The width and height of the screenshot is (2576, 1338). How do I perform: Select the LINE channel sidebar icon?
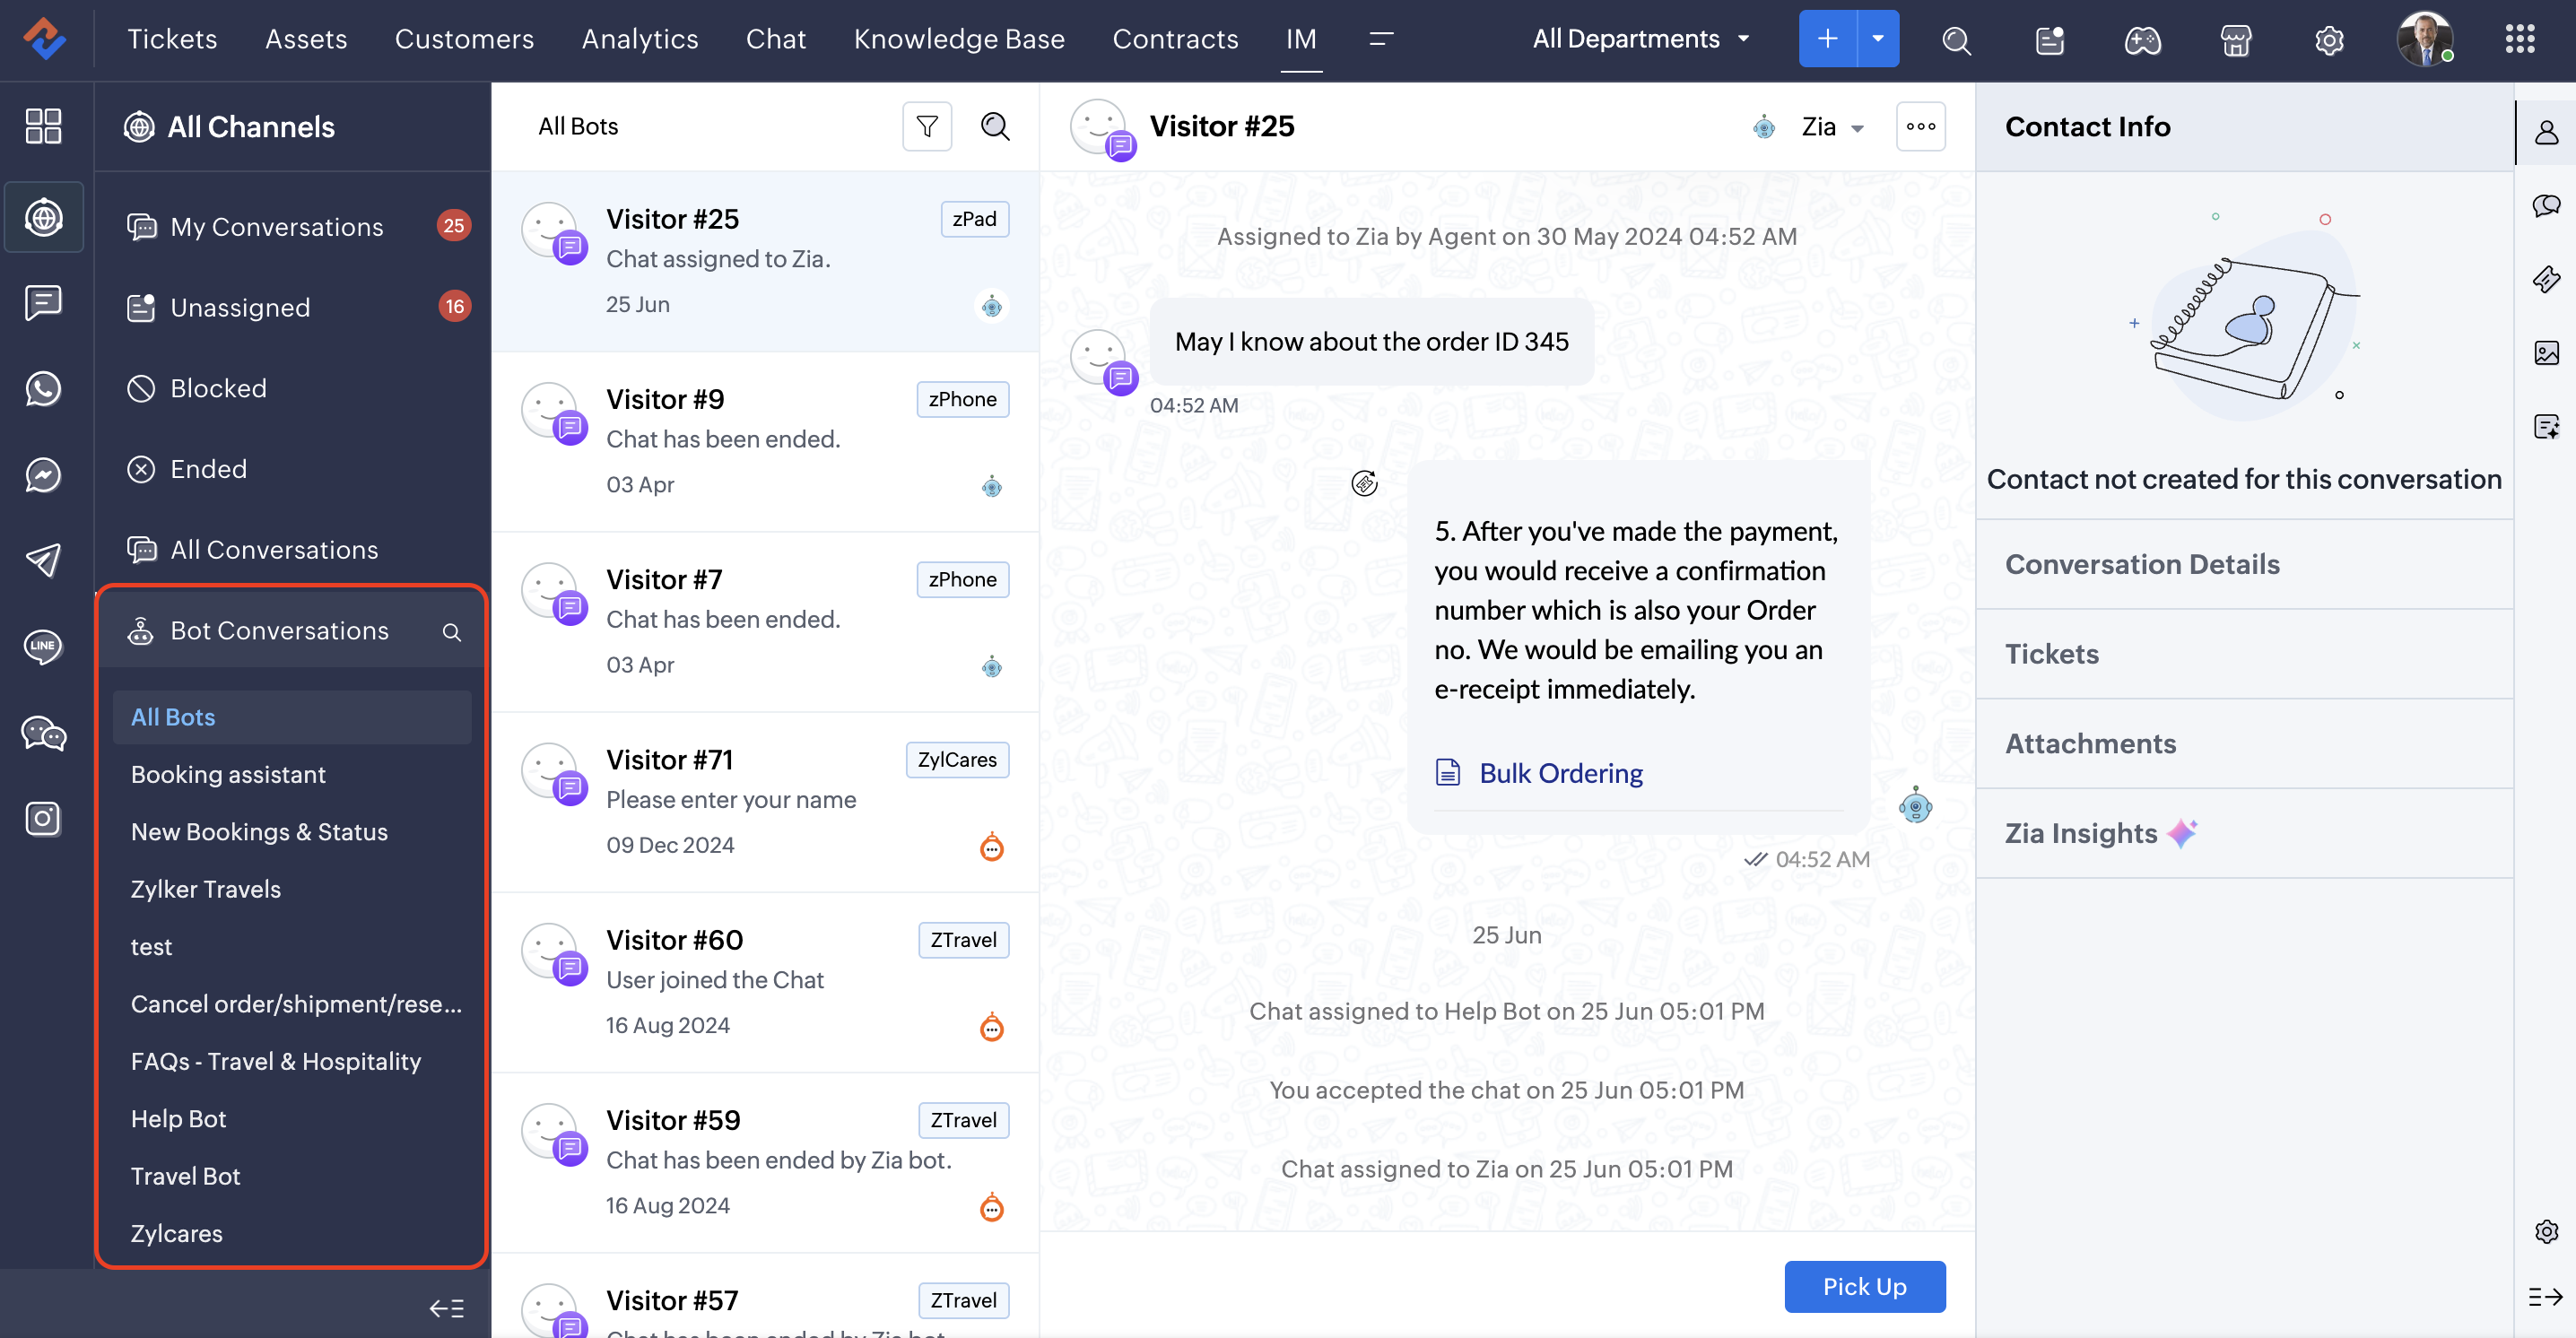pyautogui.click(x=43, y=647)
